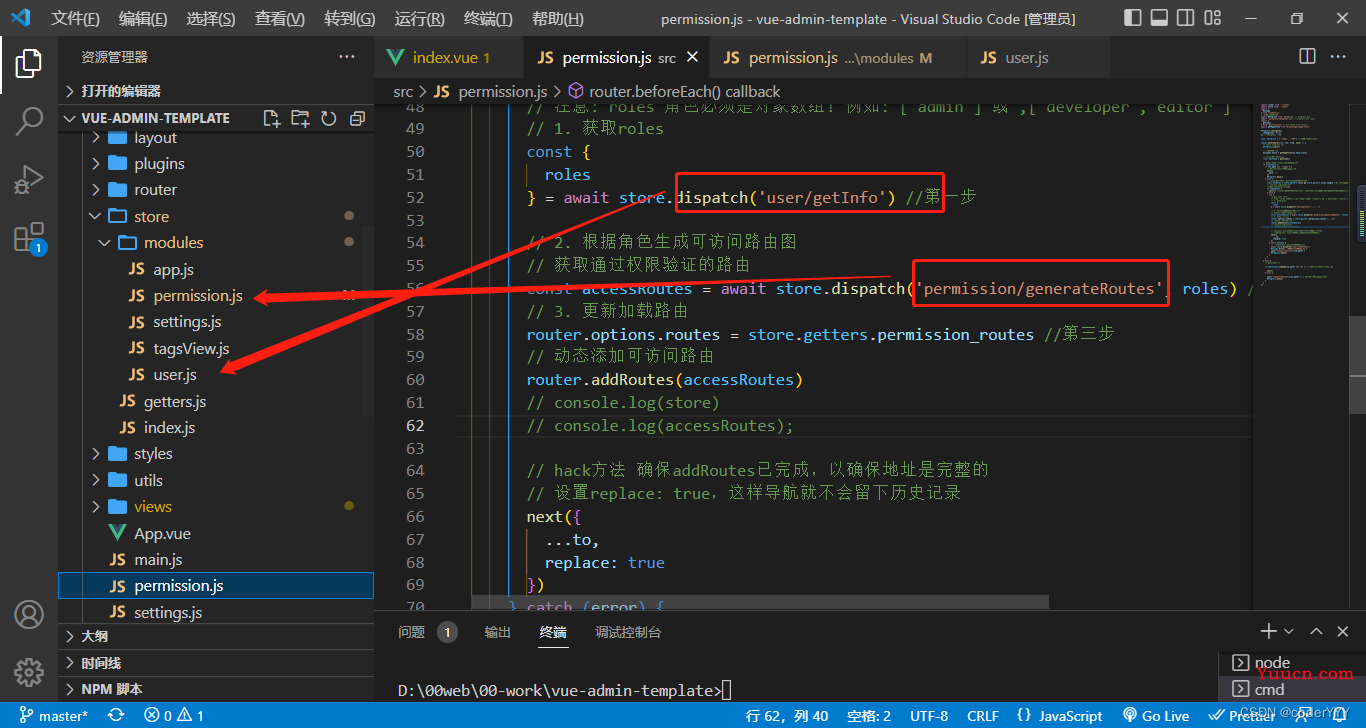Screen dimensions: 1366x728
Task: Open the 编辑(E) menu
Action: coord(143,19)
